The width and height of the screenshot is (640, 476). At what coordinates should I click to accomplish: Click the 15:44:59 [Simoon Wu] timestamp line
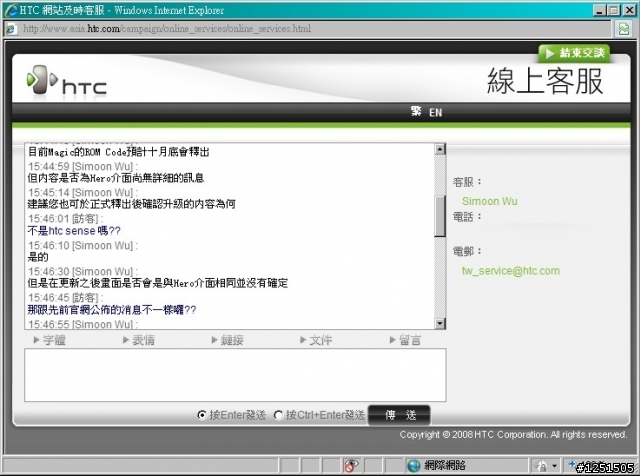click(x=83, y=167)
